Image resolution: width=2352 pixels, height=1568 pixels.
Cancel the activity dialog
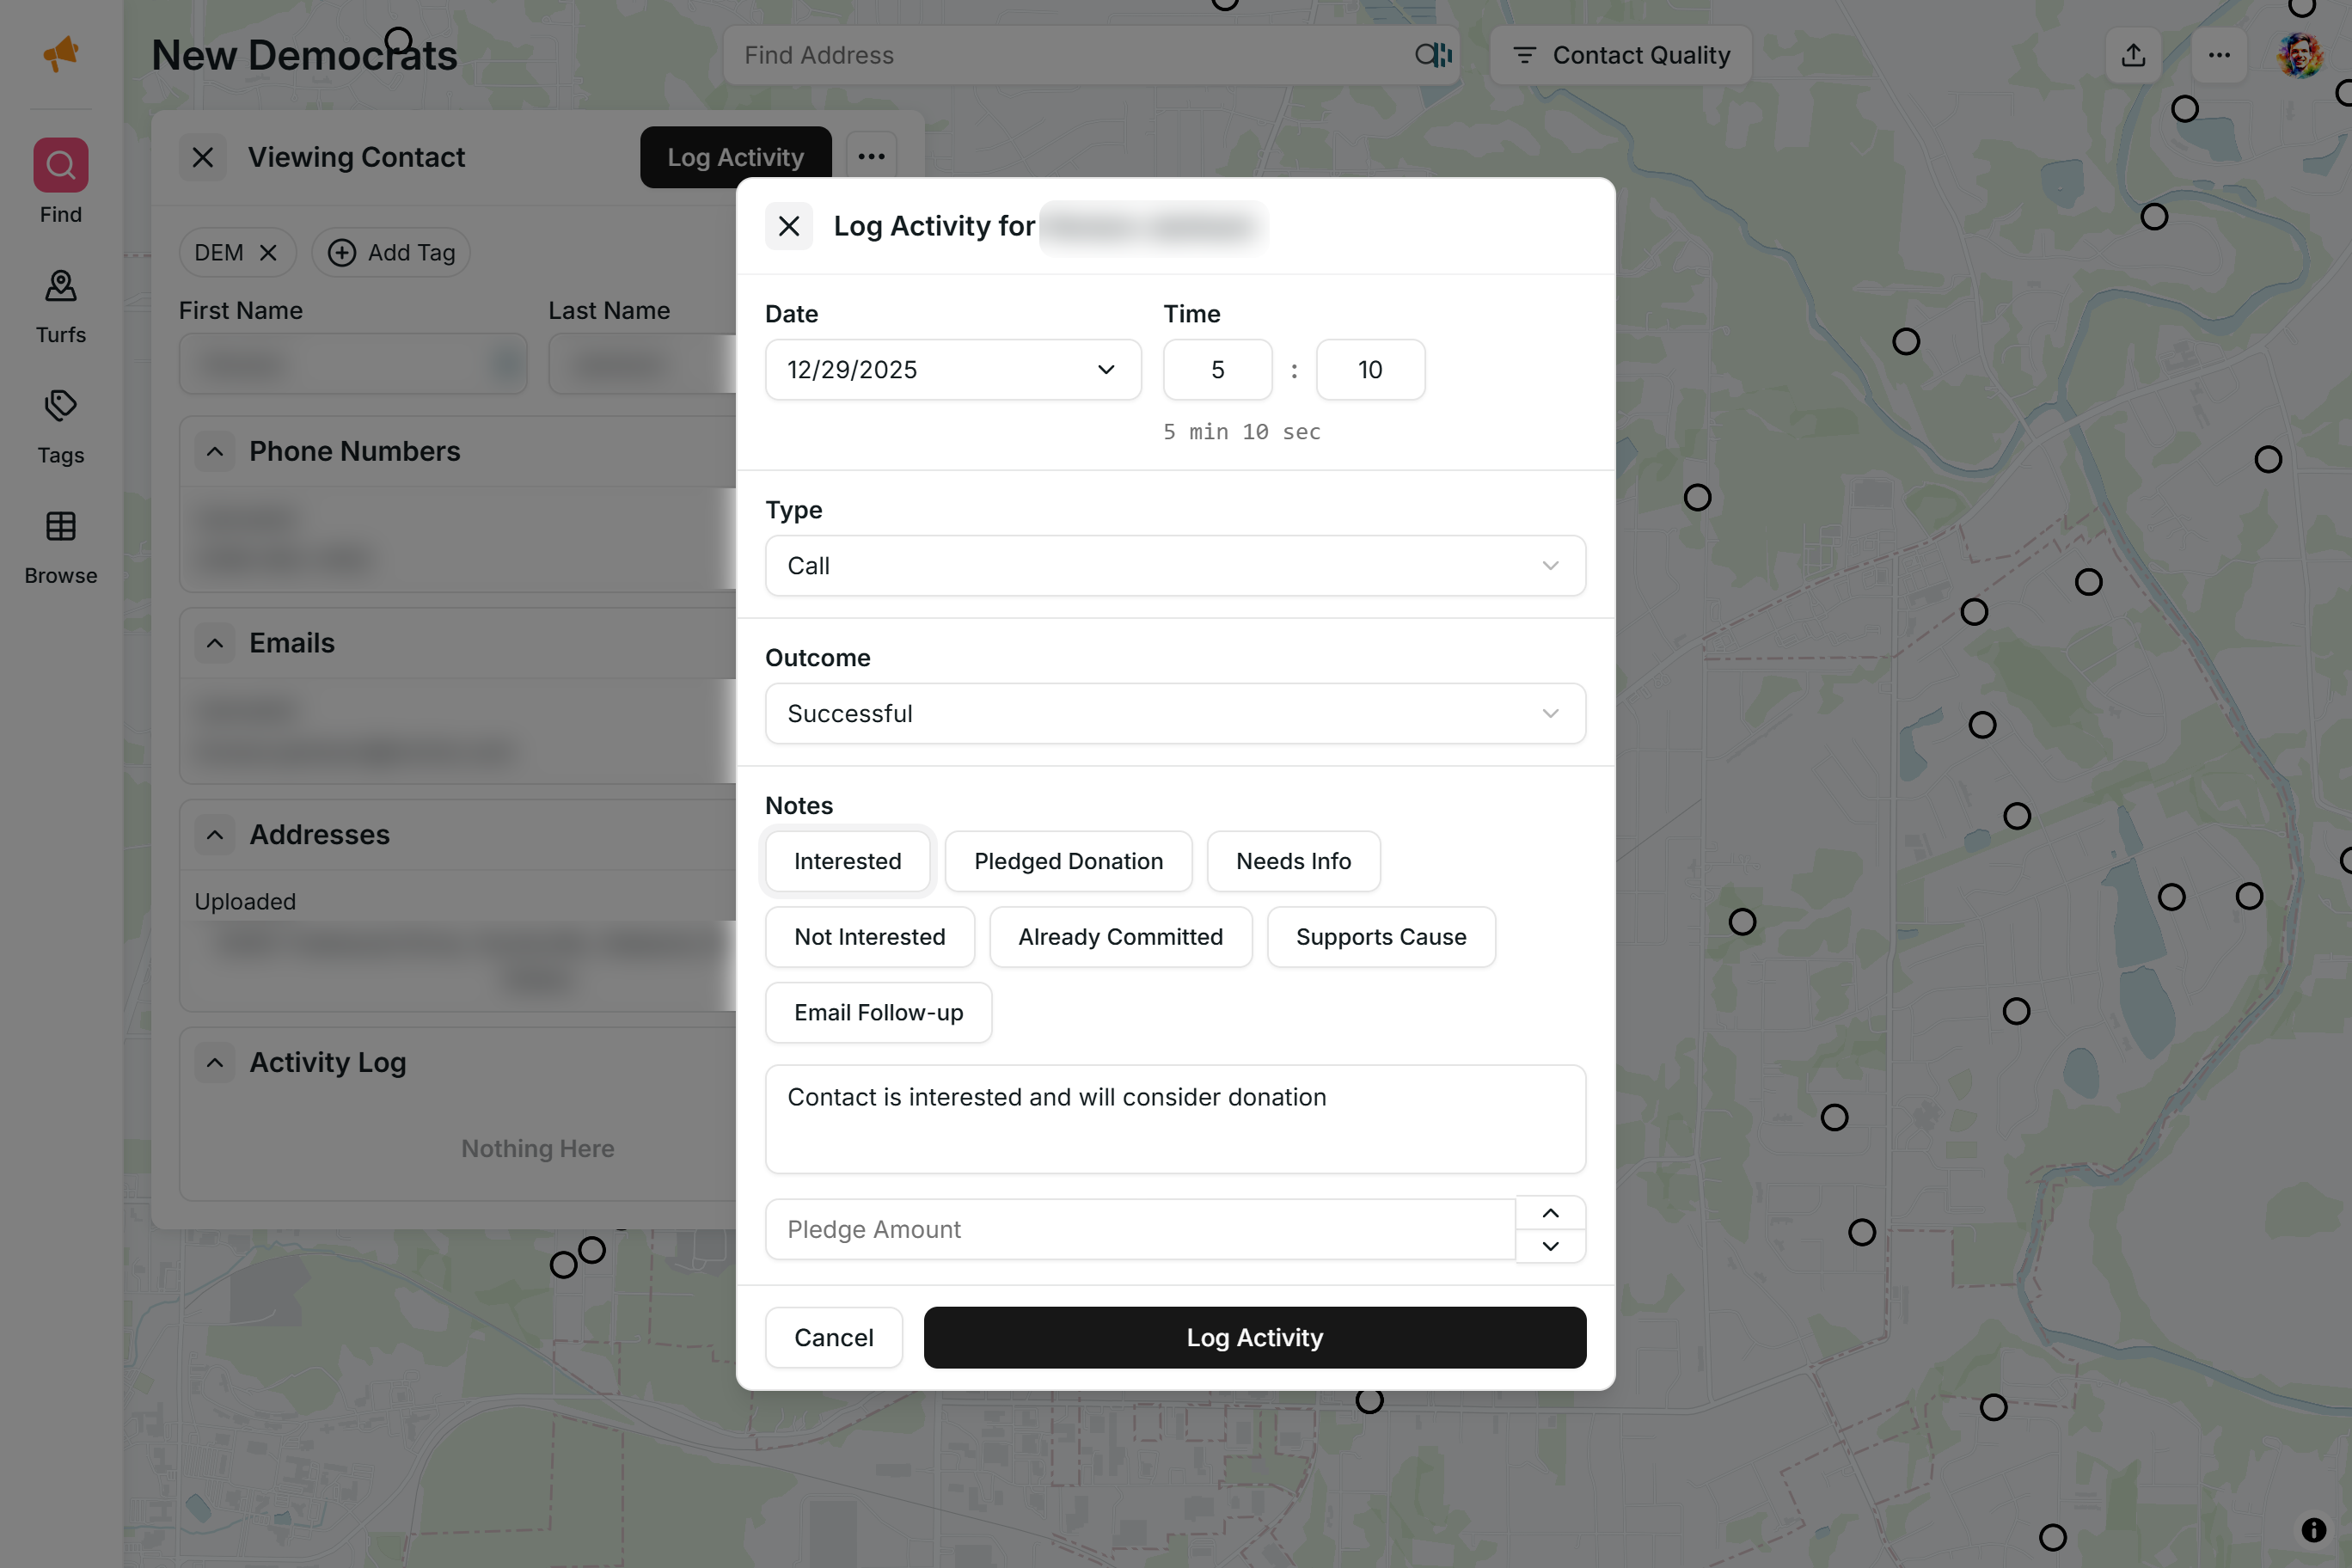(833, 1337)
